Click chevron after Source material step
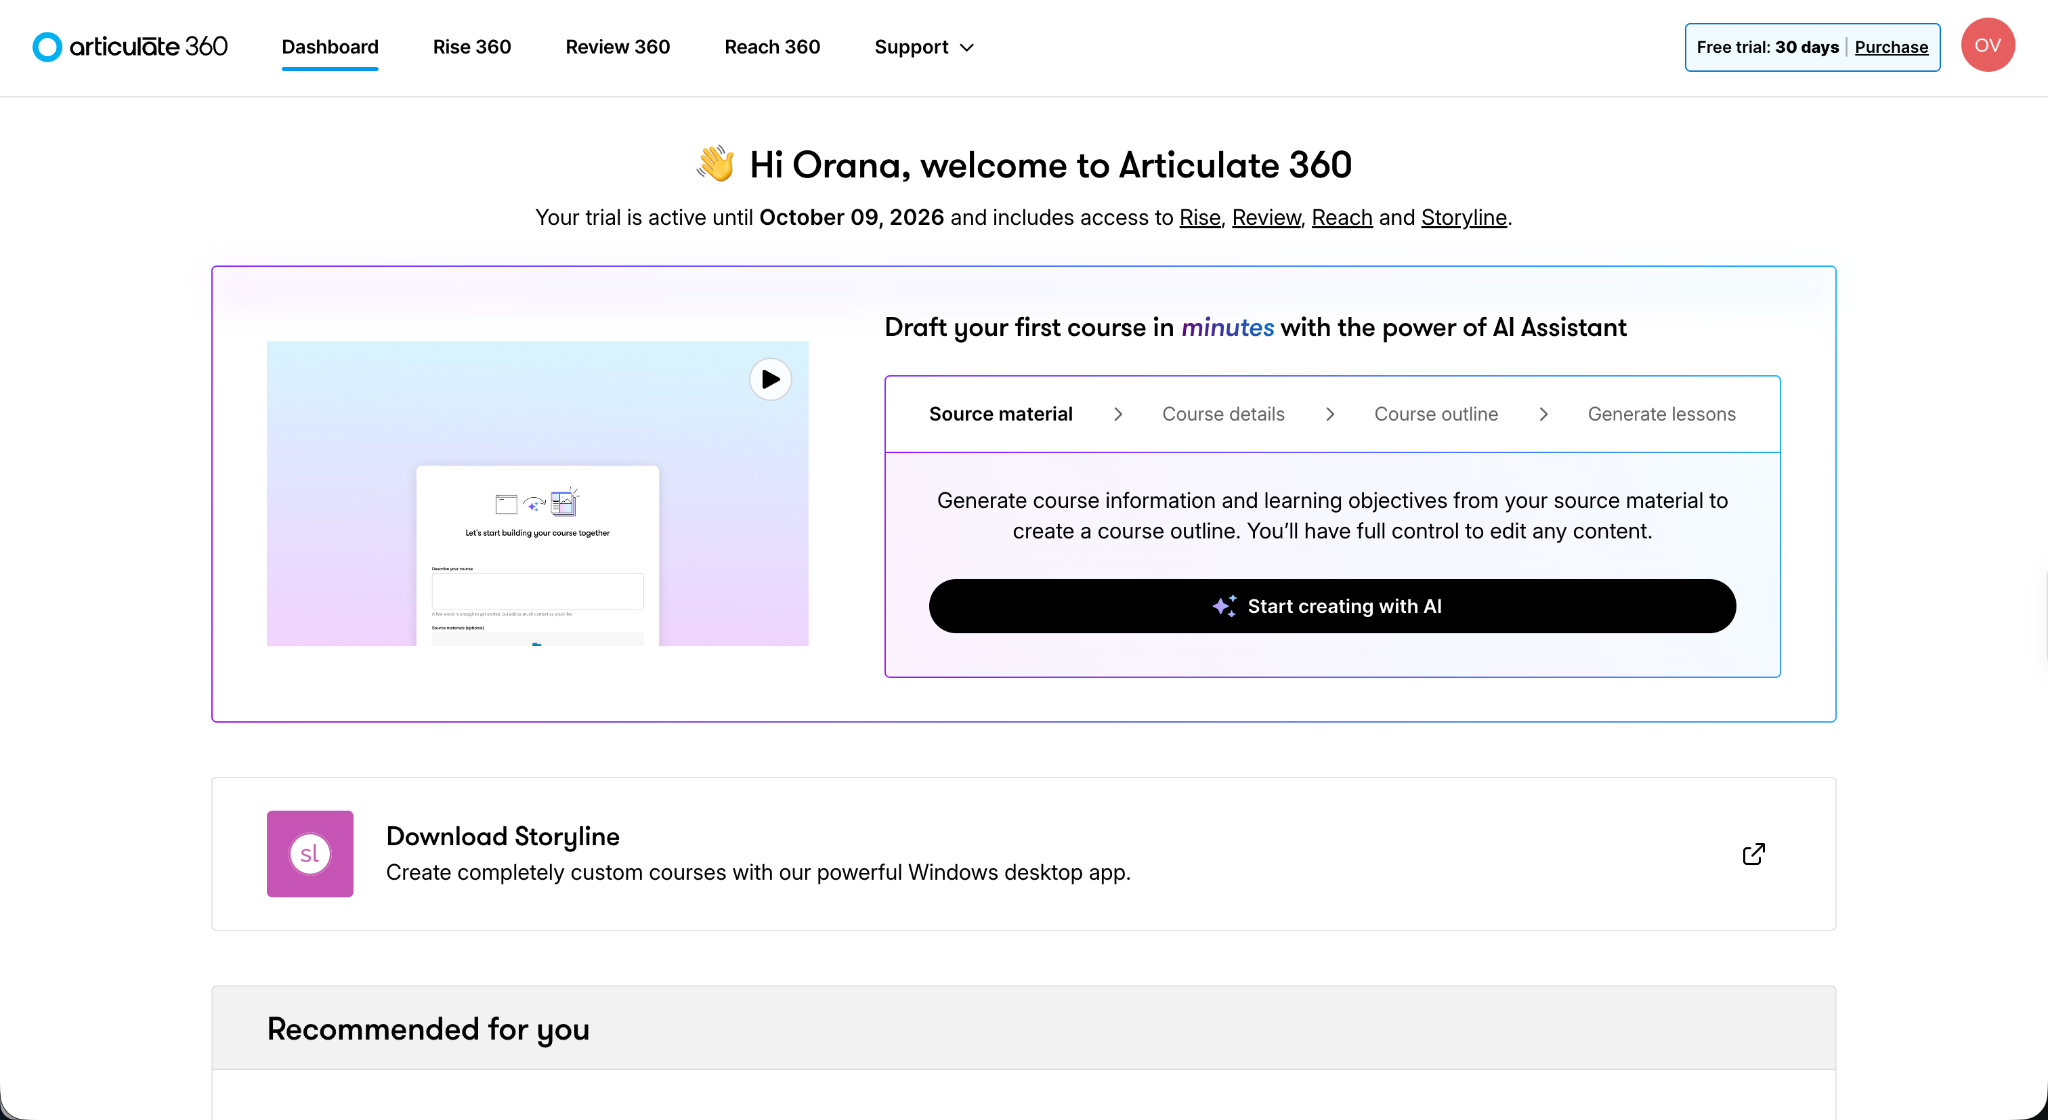Screen dimensions: 2048x1120 coord(1118,414)
